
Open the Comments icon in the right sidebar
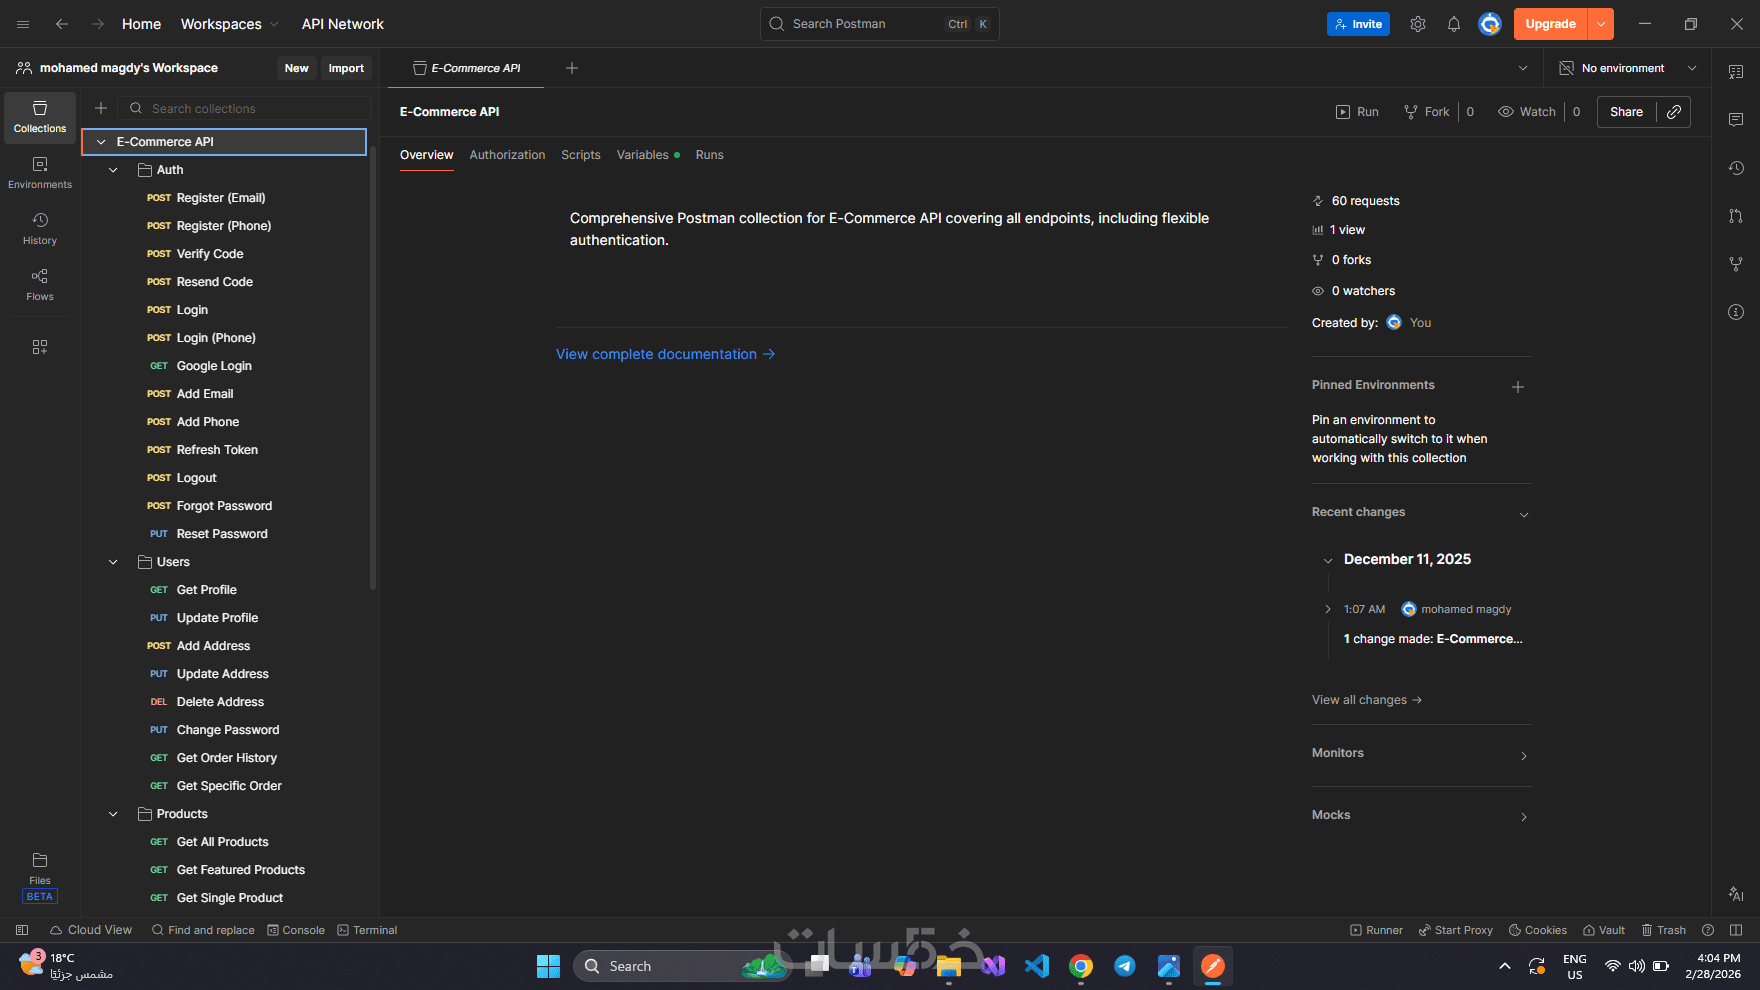tap(1736, 120)
